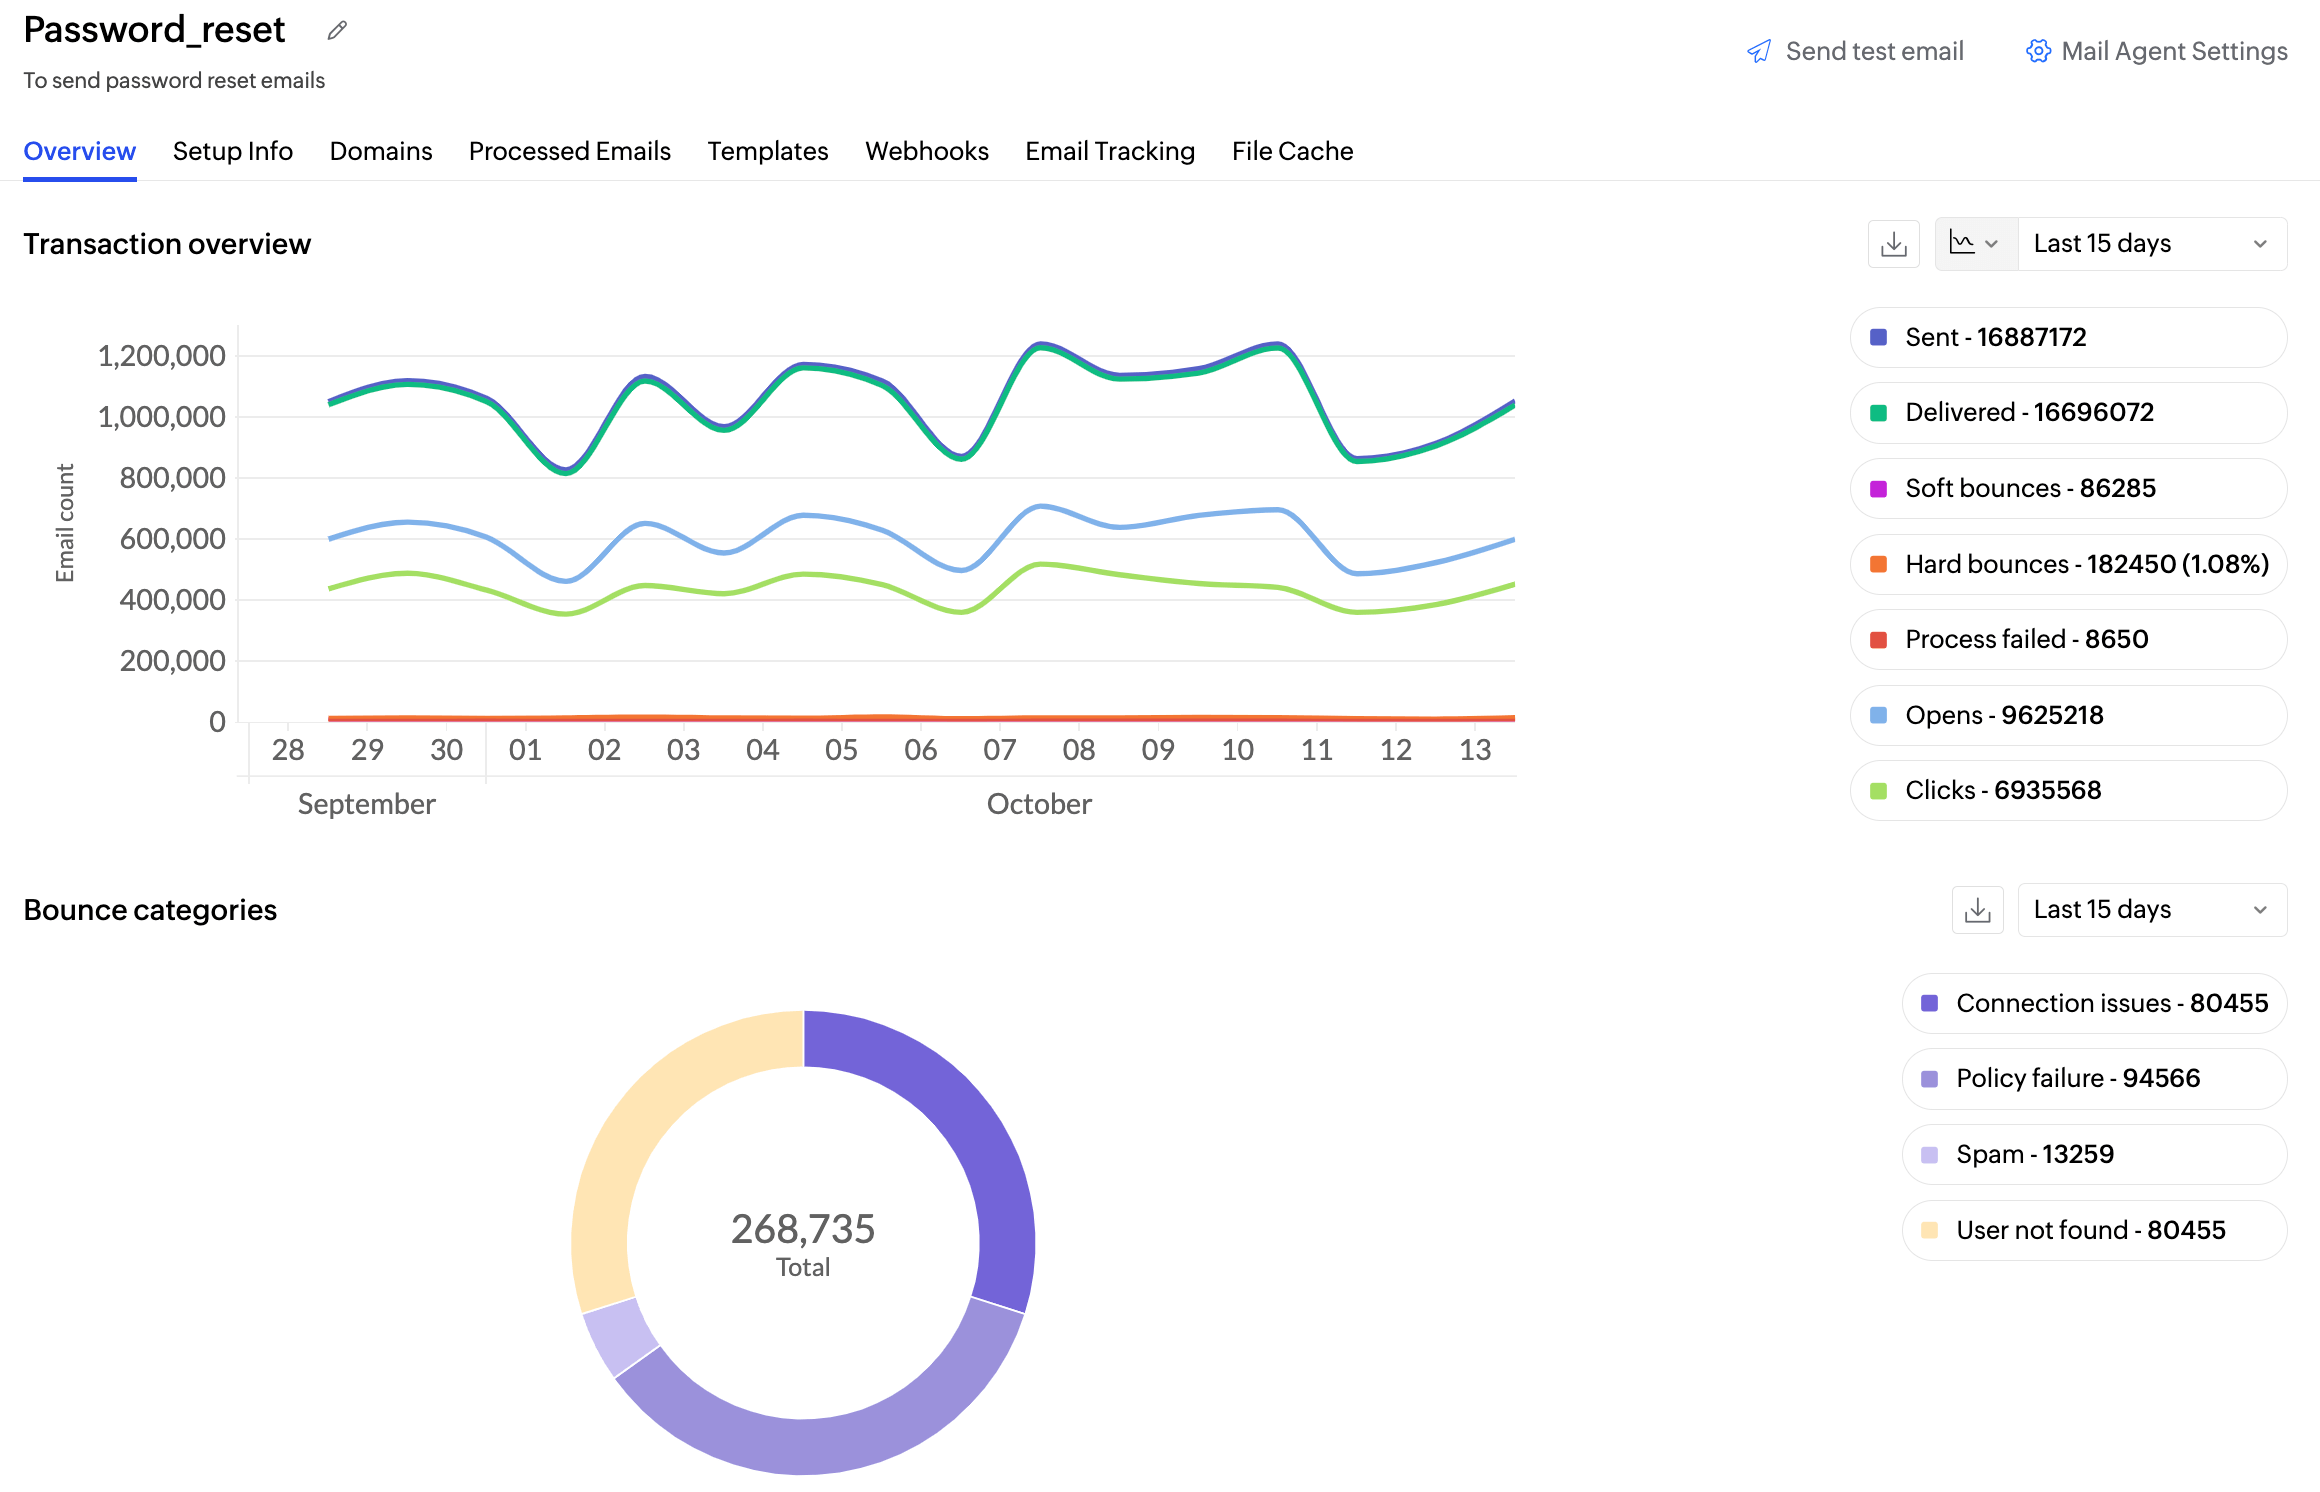Click the Send test email link
2320x1492 pixels.
[1874, 51]
